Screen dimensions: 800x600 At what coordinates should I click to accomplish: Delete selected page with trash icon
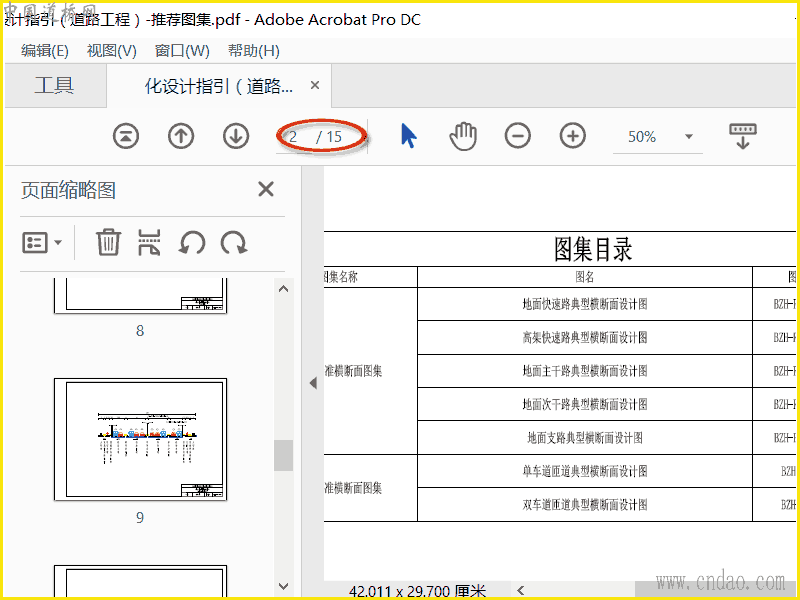(108, 242)
